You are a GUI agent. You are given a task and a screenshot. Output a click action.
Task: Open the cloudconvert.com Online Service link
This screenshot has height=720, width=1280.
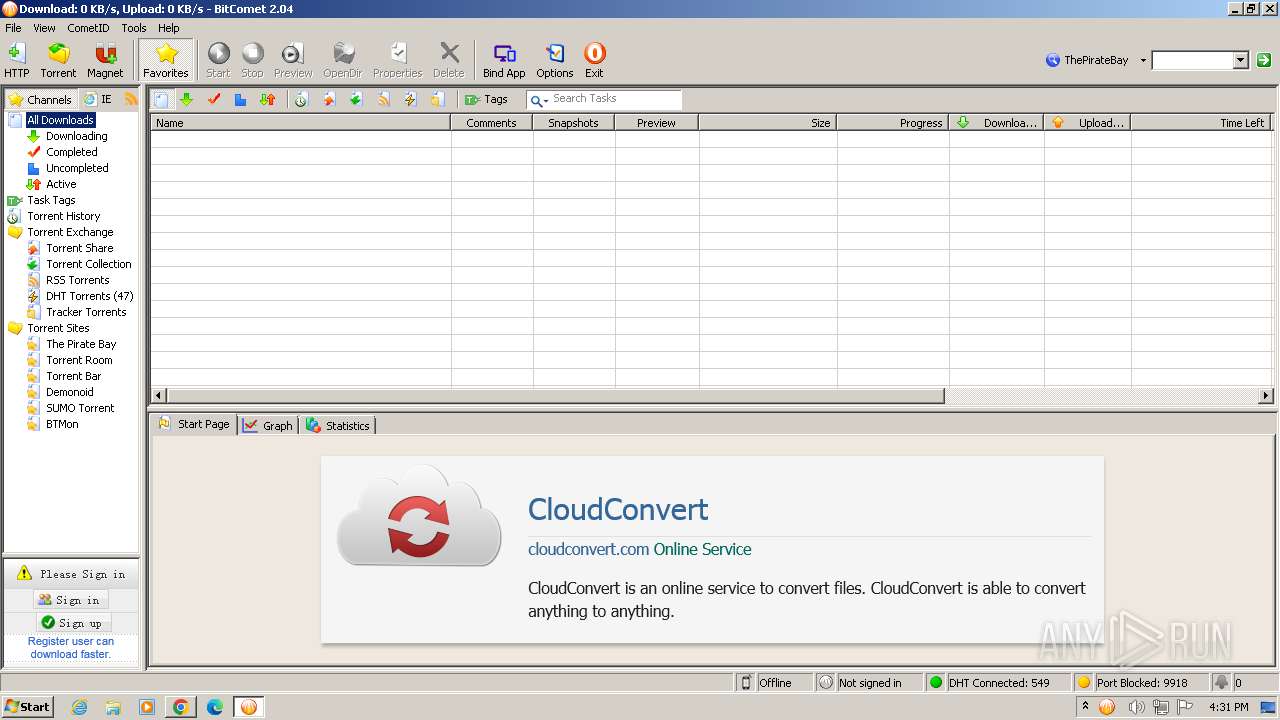639,549
